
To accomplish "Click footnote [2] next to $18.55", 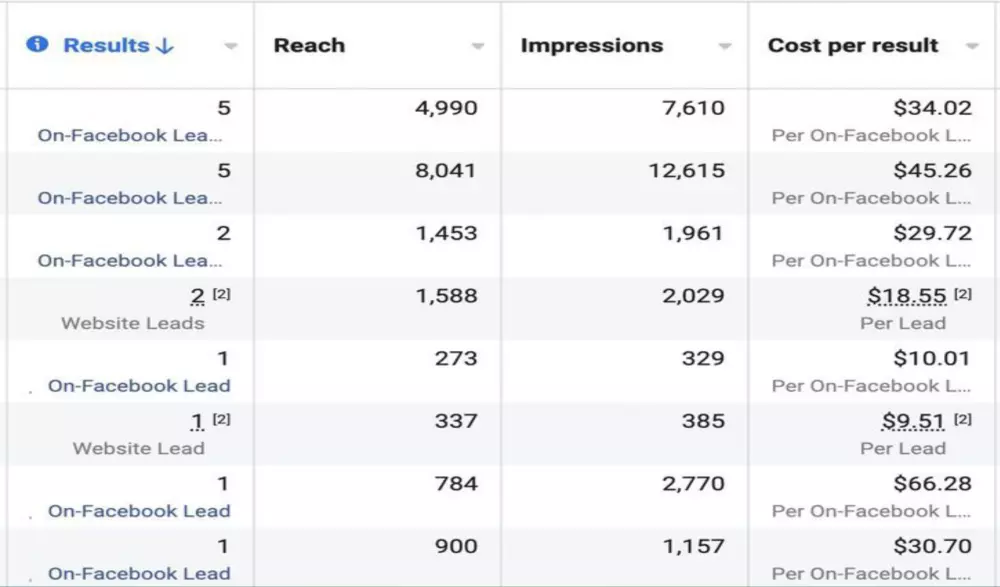I will [x=963, y=295].
